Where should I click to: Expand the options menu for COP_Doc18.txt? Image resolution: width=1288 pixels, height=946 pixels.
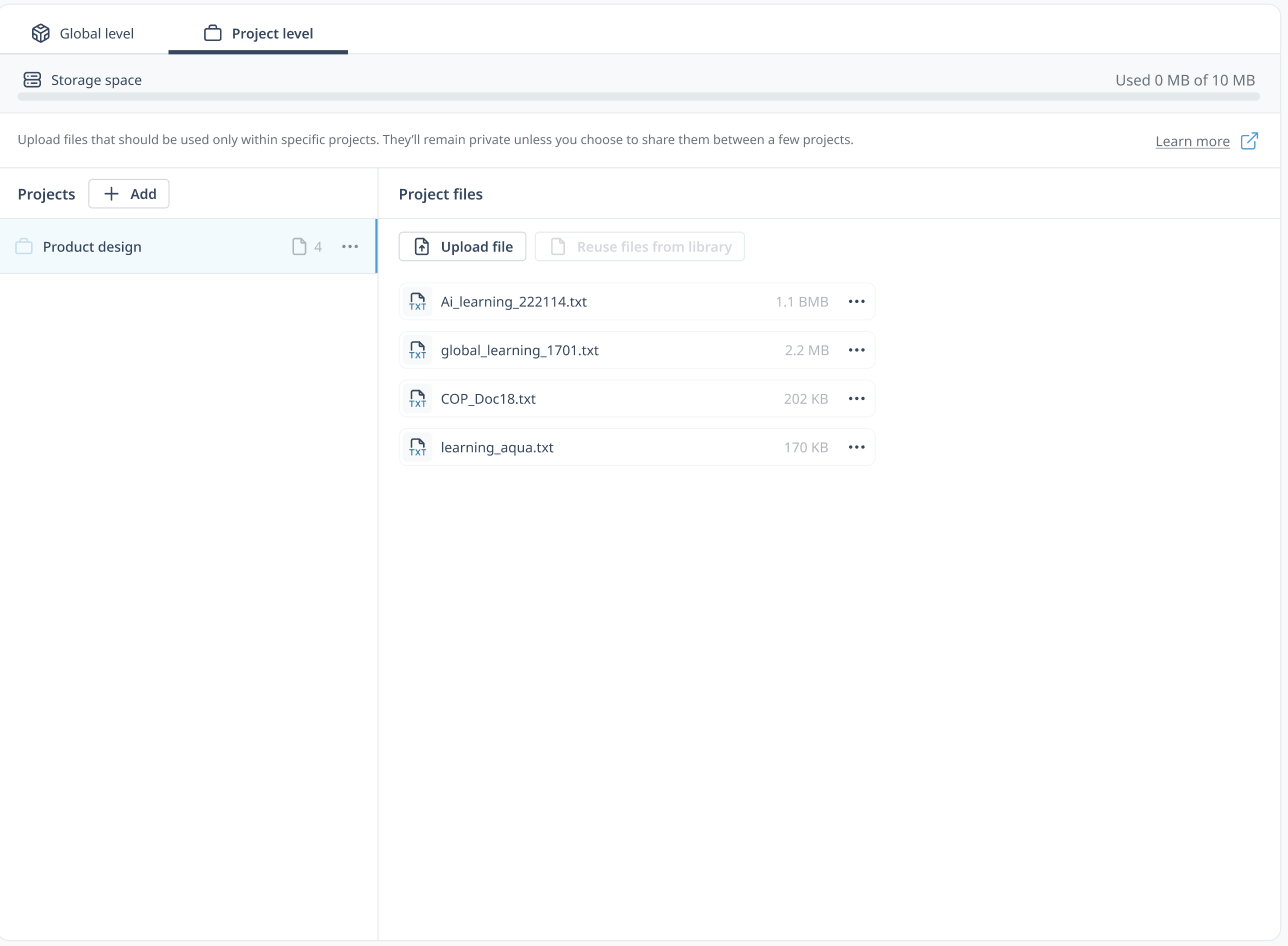coord(856,399)
